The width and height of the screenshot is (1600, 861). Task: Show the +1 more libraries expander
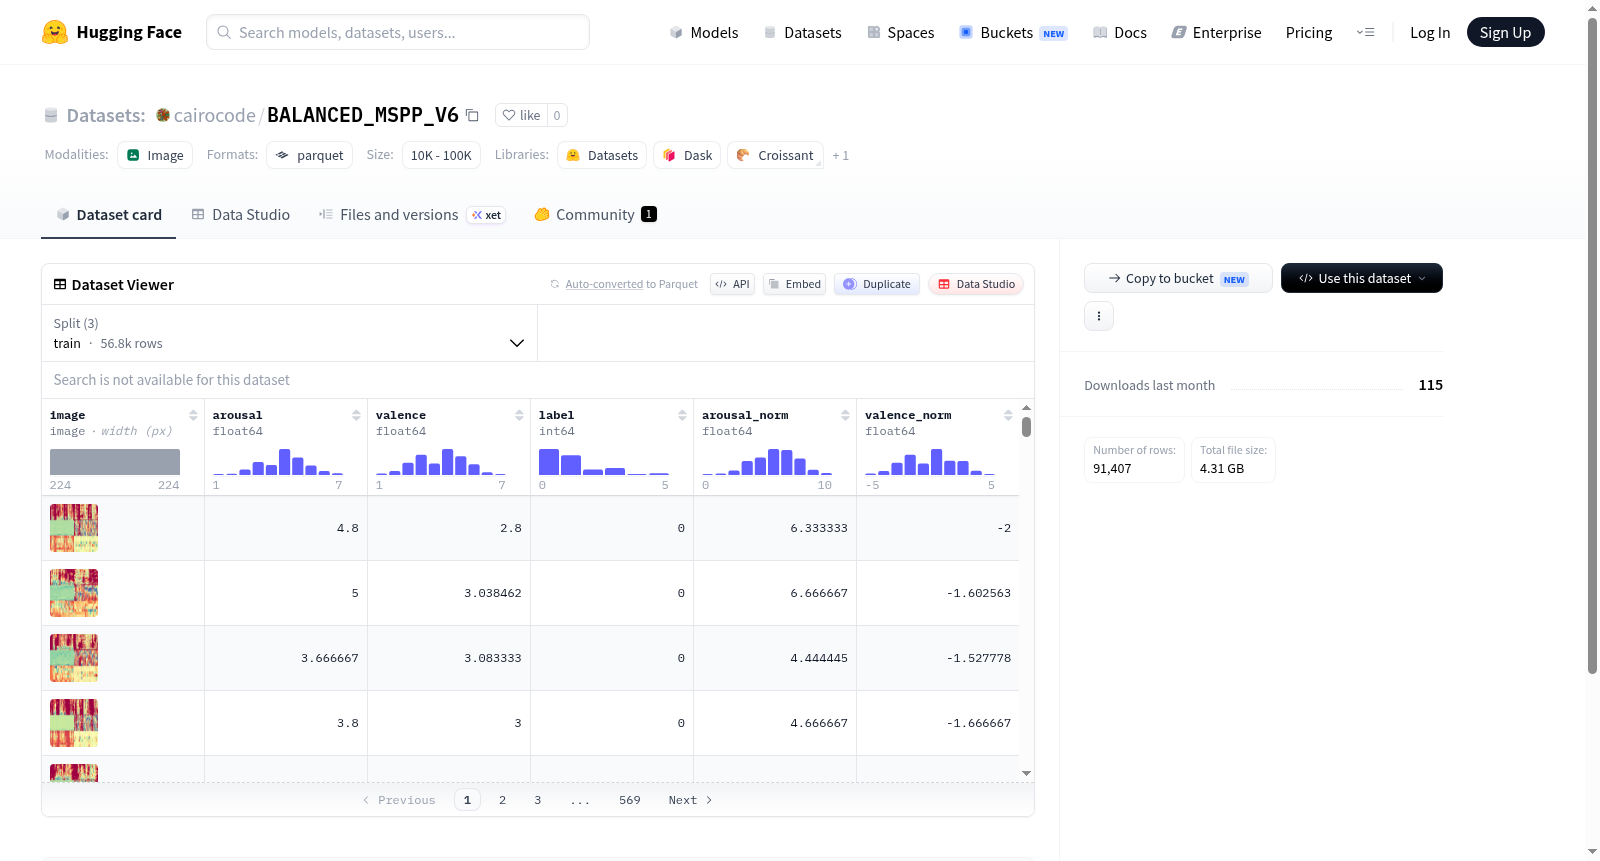(840, 156)
